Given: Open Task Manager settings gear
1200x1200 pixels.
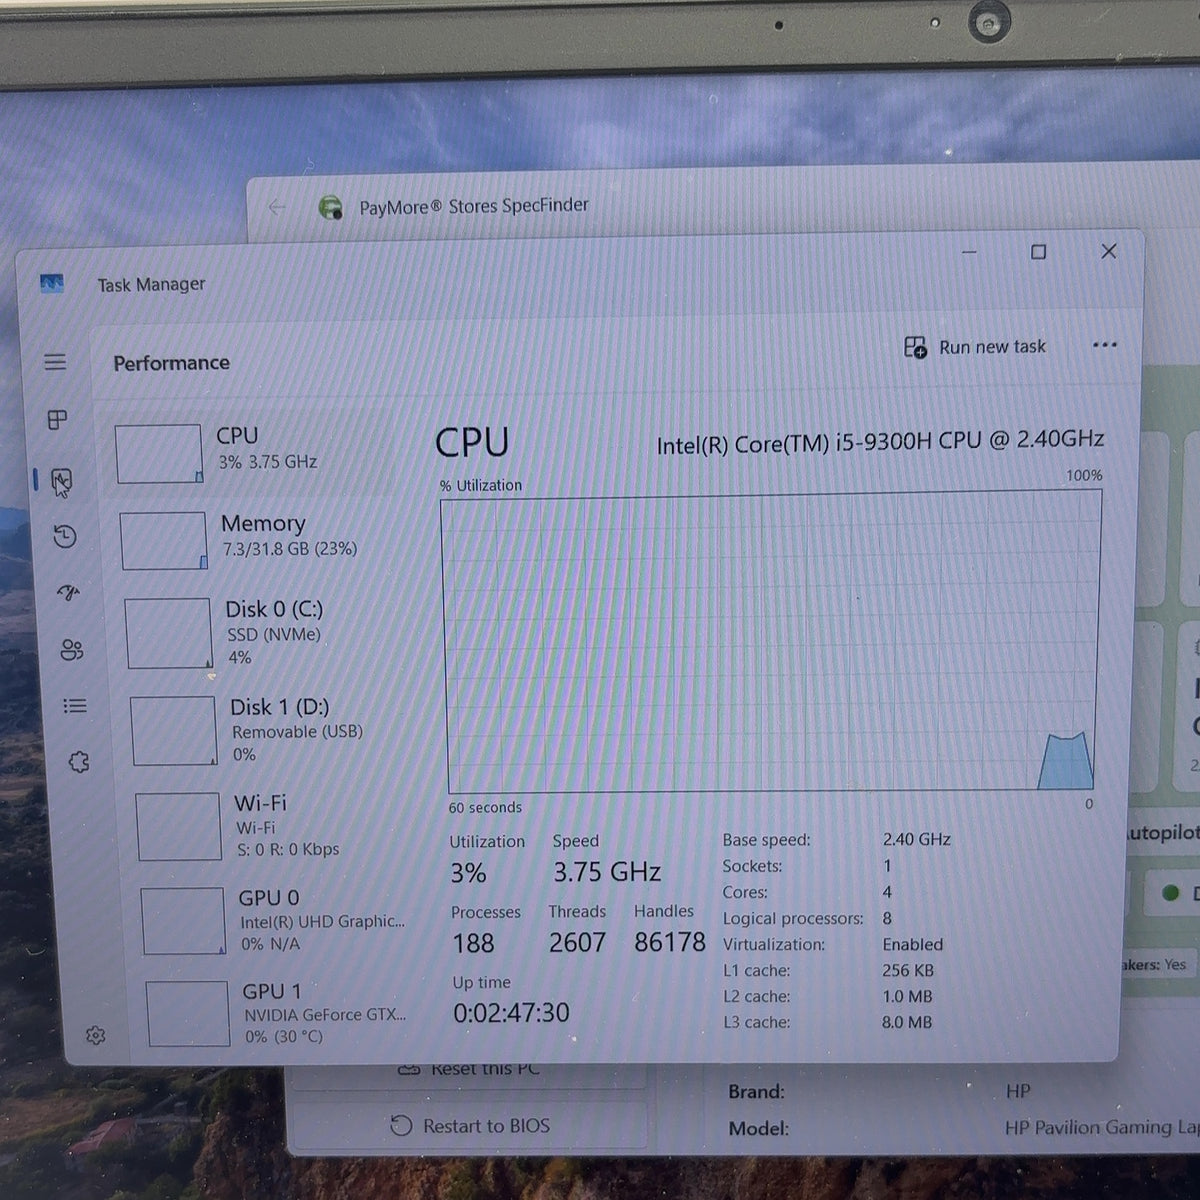Looking at the screenshot, I should point(95,1036).
